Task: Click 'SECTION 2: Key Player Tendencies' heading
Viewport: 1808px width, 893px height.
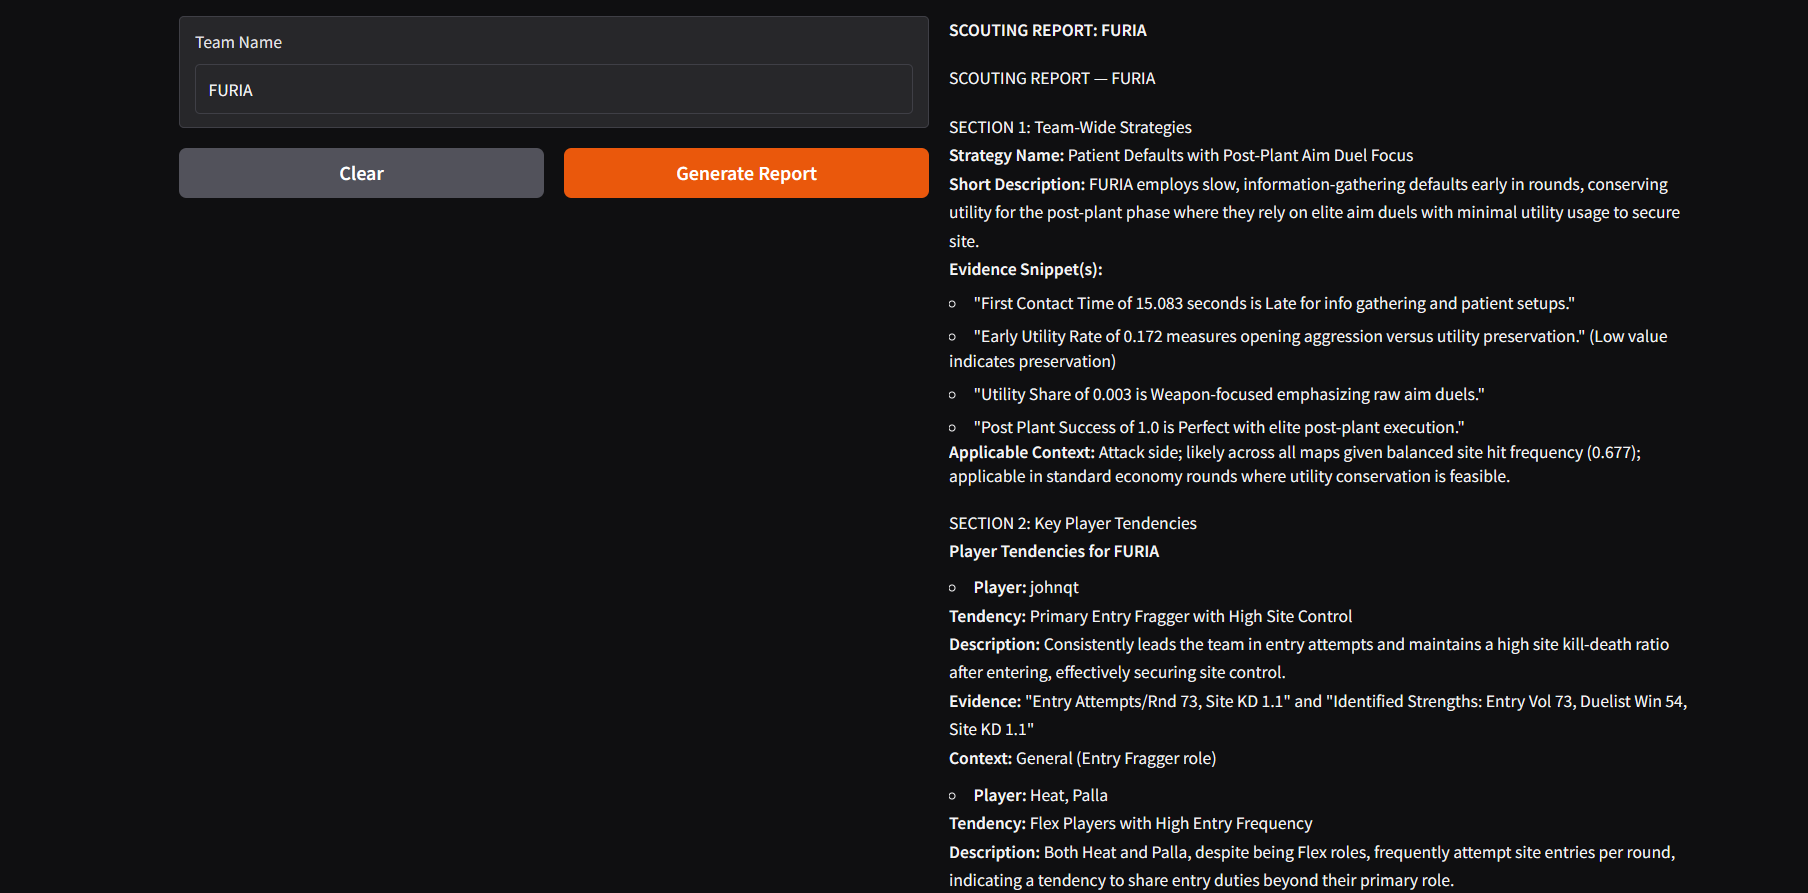Action: (1072, 523)
